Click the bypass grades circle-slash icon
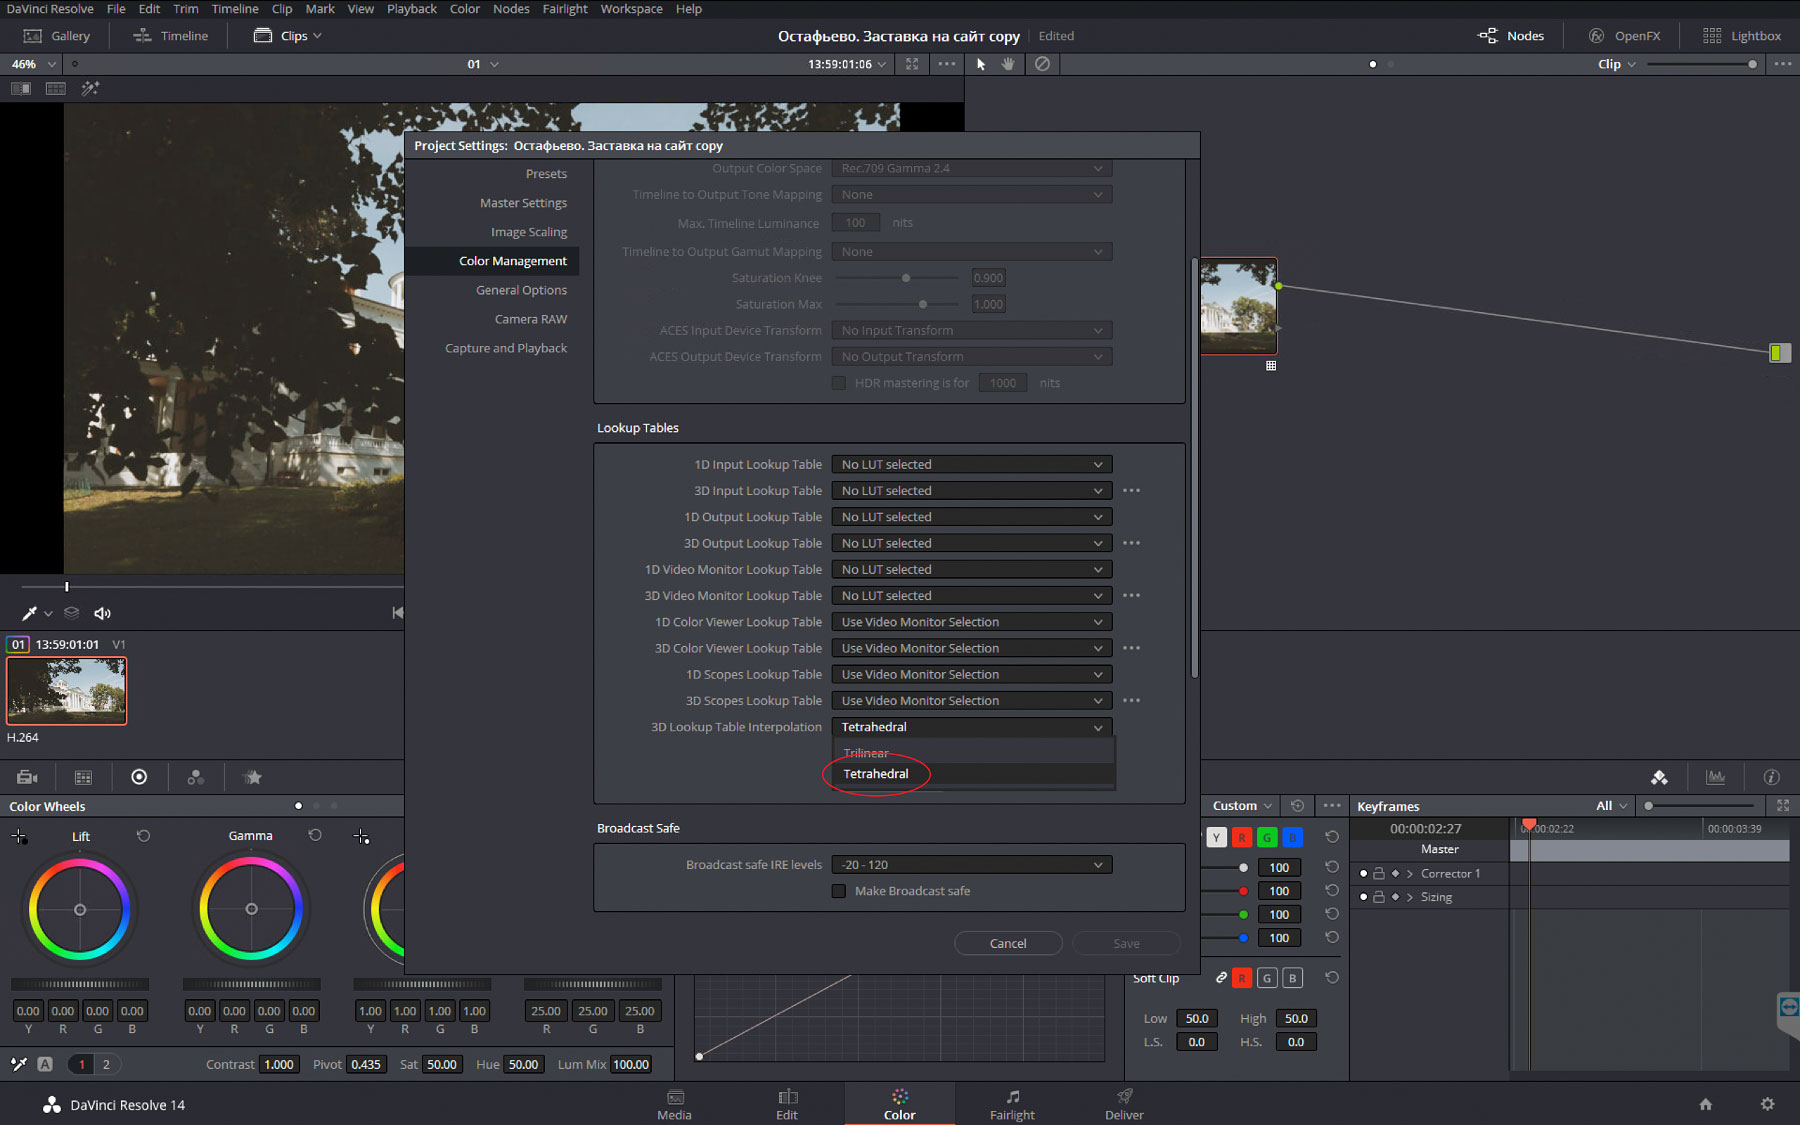 point(1042,64)
